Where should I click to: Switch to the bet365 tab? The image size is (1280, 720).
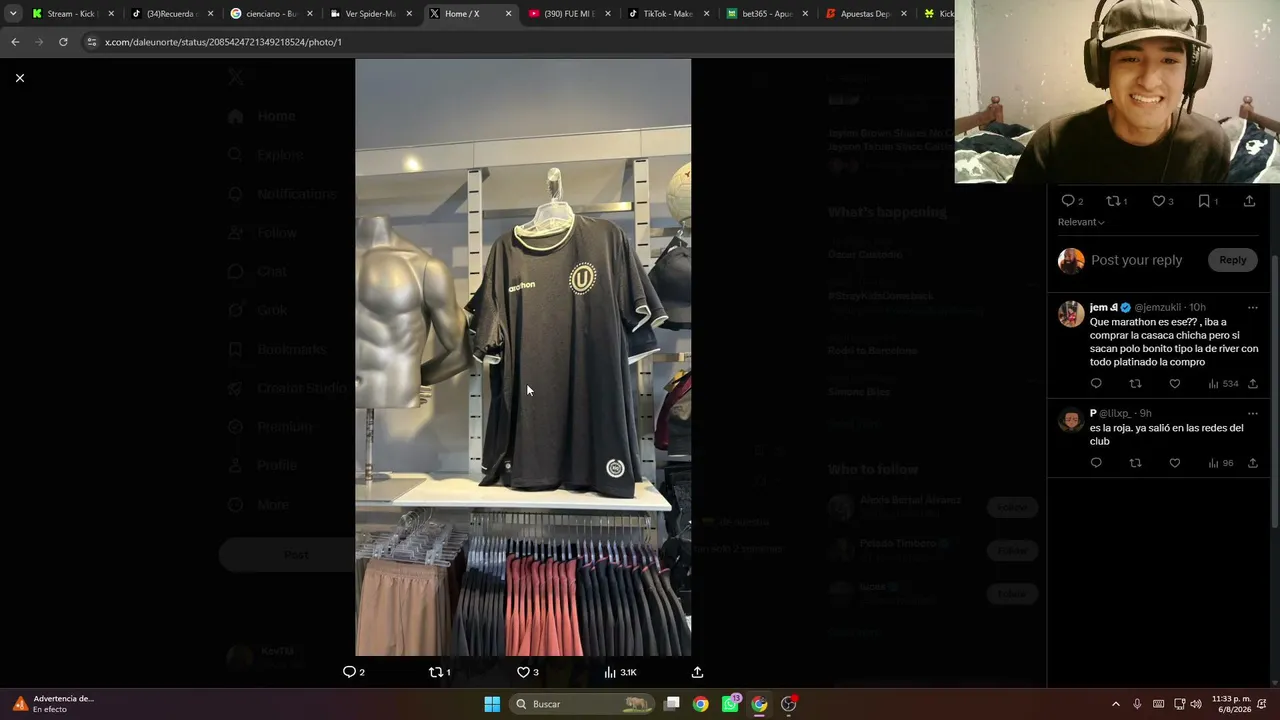click(x=766, y=14)
